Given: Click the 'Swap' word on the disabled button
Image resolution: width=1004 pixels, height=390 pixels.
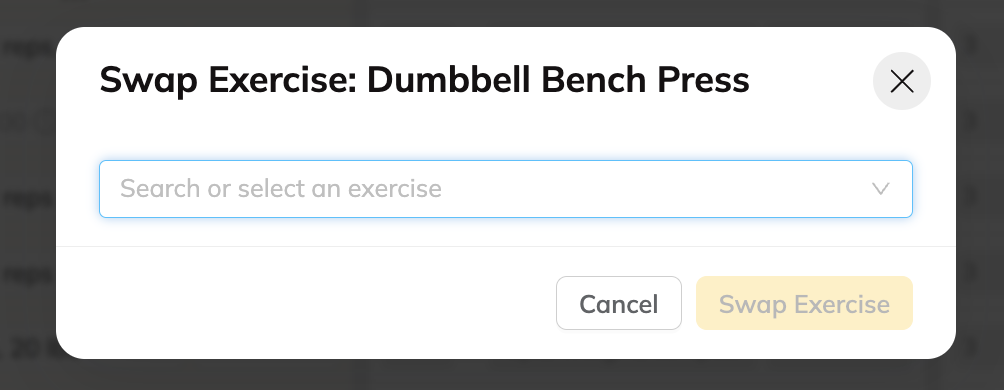Looking at the screenshot, I should tap(746, 304).
